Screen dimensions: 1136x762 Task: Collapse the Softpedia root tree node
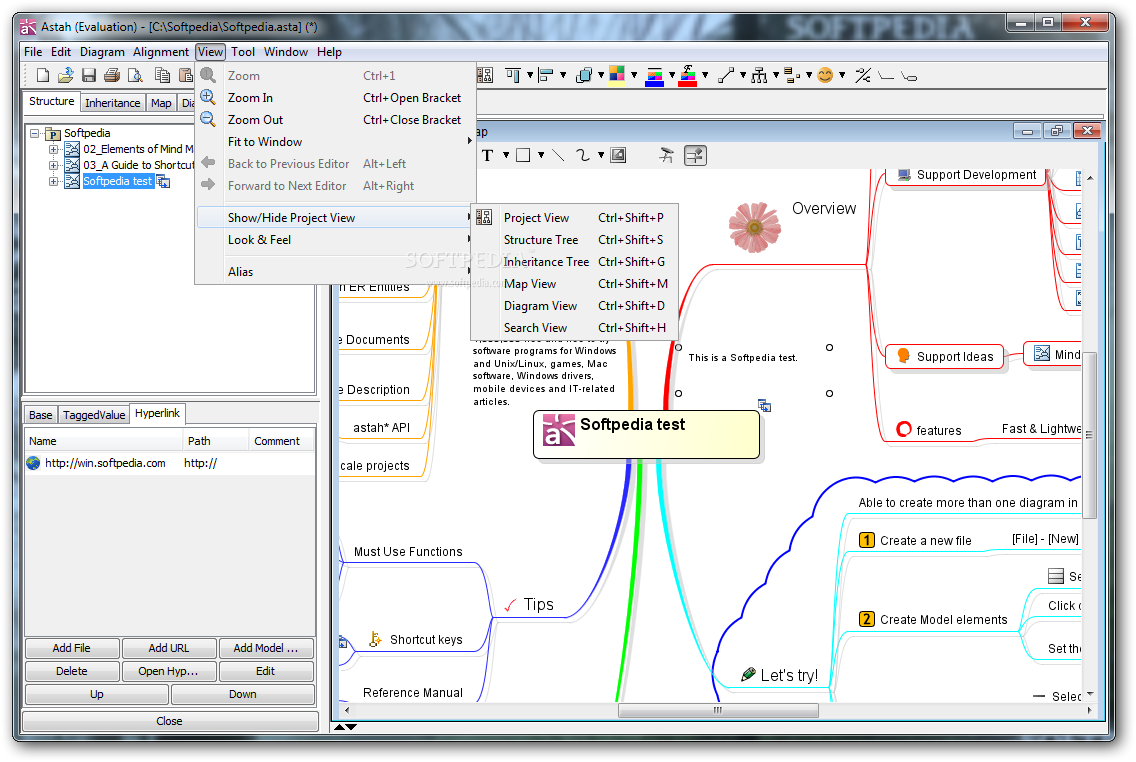[34, 133]
